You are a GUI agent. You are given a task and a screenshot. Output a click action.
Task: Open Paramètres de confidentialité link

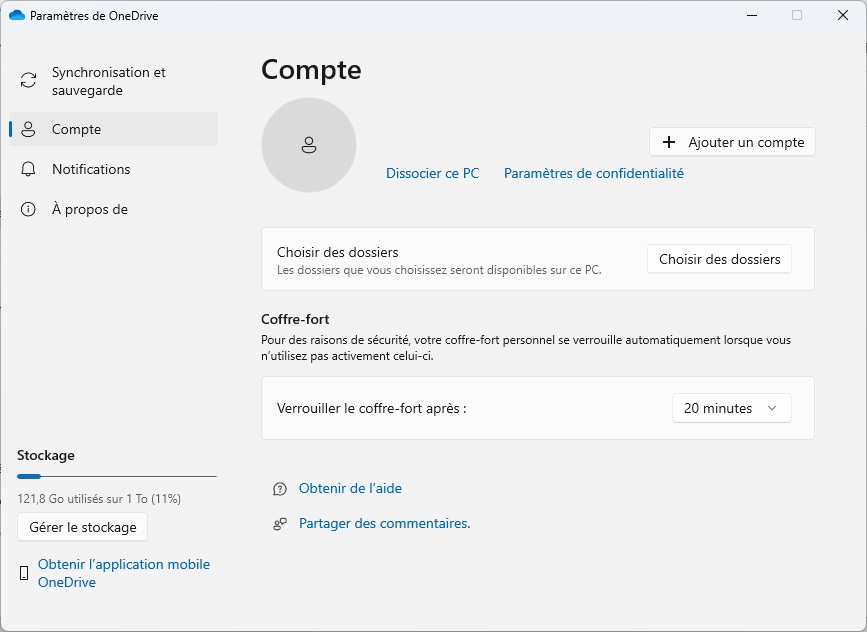[x=594, y=174]
